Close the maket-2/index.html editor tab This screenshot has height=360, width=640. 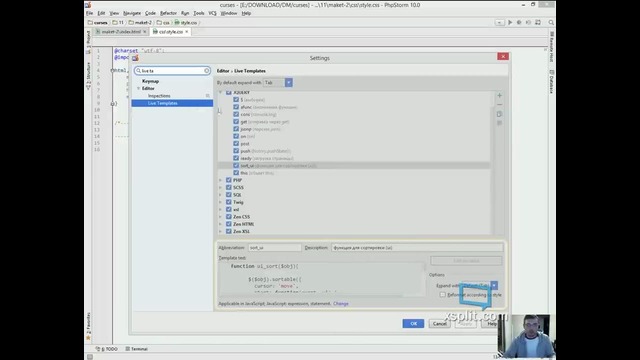[x=144, y=31]
